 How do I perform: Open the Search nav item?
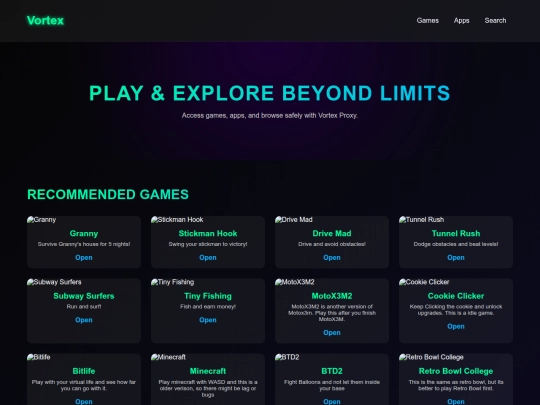pyautogui.click(x=495, y=21)
